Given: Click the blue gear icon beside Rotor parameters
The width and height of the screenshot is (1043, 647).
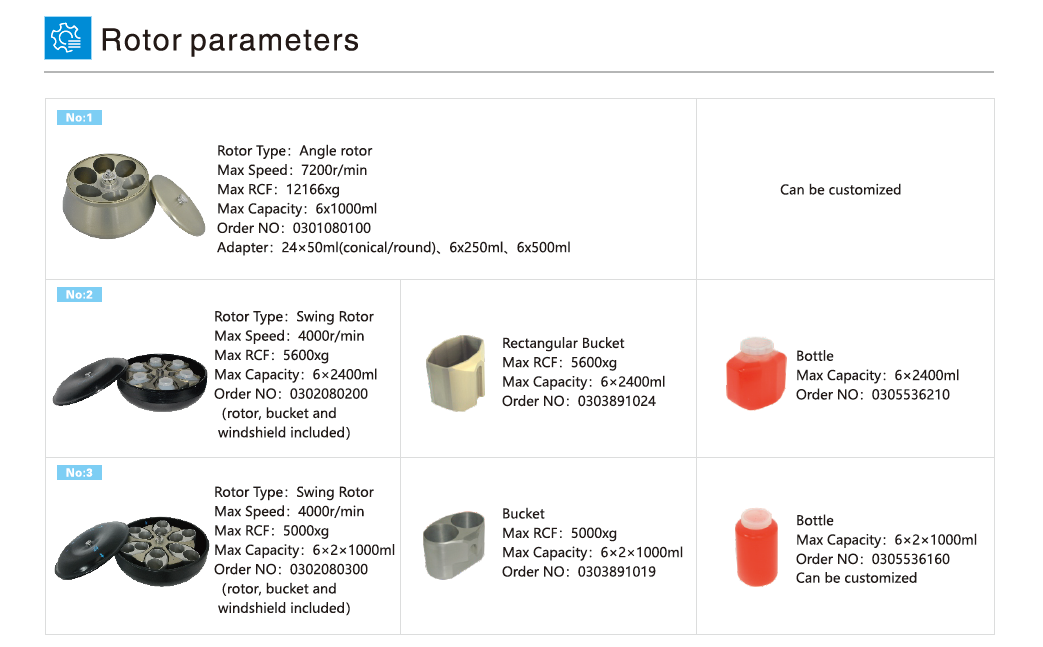Looking at the screenshot, I should 68,38.
